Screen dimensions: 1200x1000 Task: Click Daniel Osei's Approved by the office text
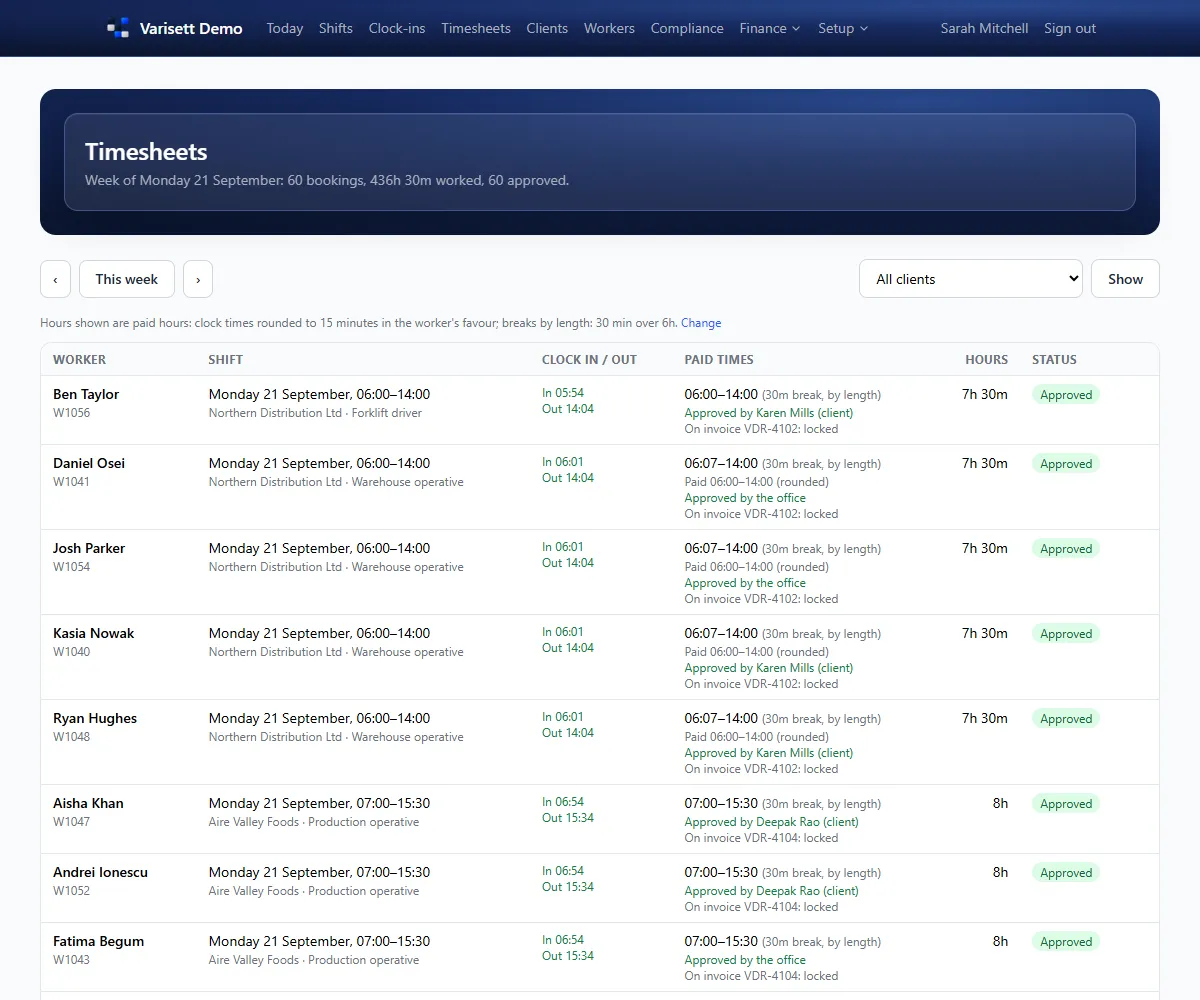click(x=745, y=498)
